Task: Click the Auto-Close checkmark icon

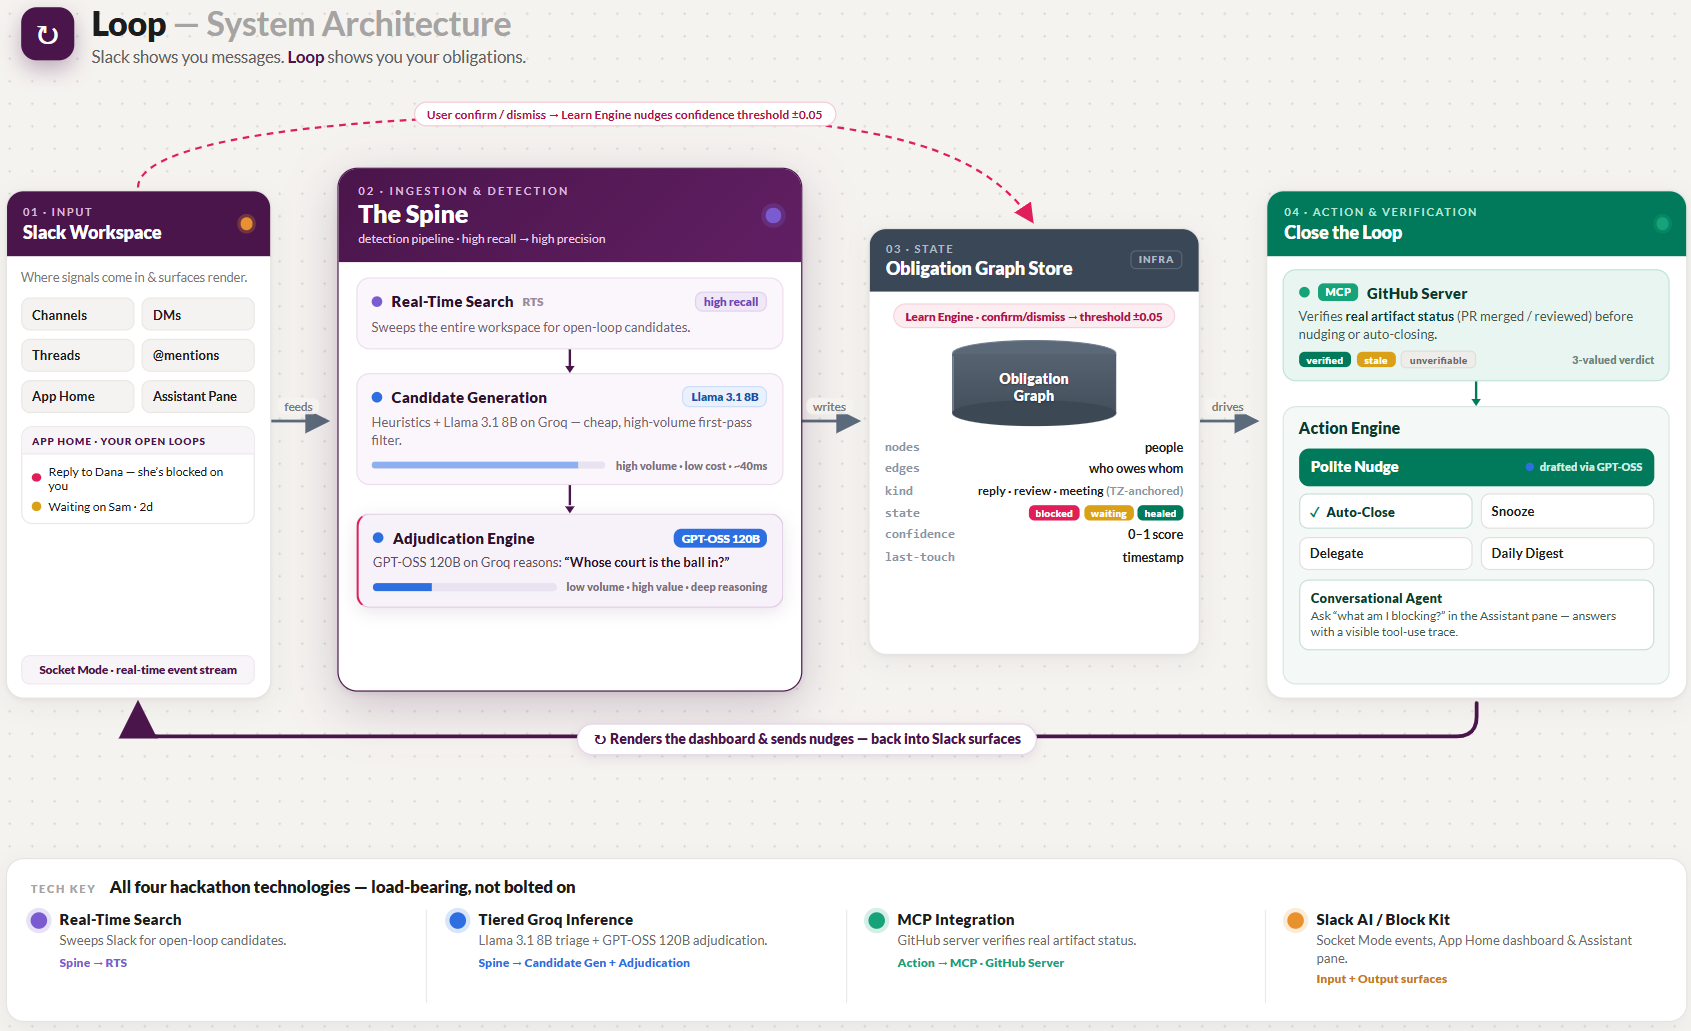Action: (x=1315, y=512)
